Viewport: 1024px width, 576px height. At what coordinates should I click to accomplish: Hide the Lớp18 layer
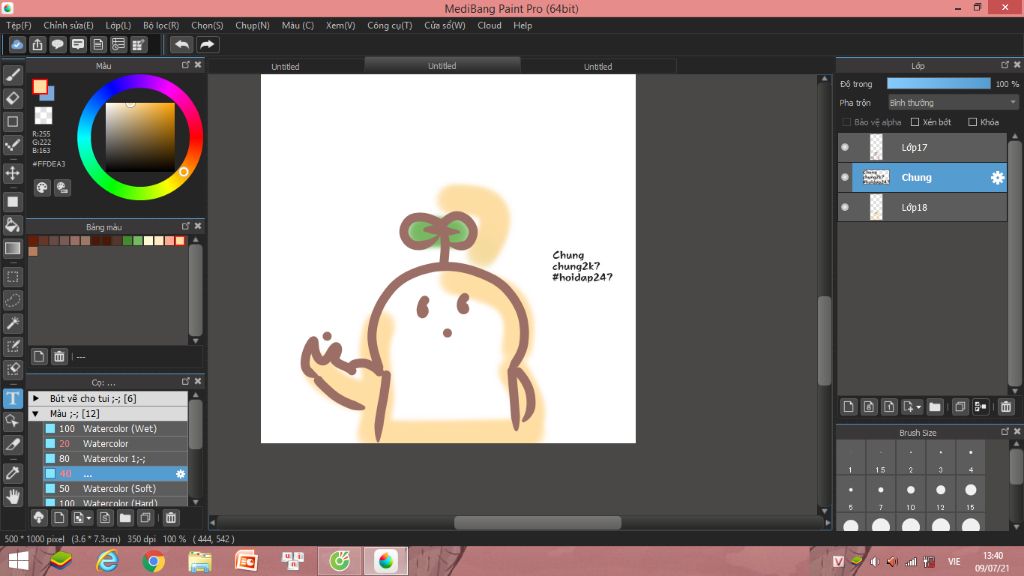(845, 208)
